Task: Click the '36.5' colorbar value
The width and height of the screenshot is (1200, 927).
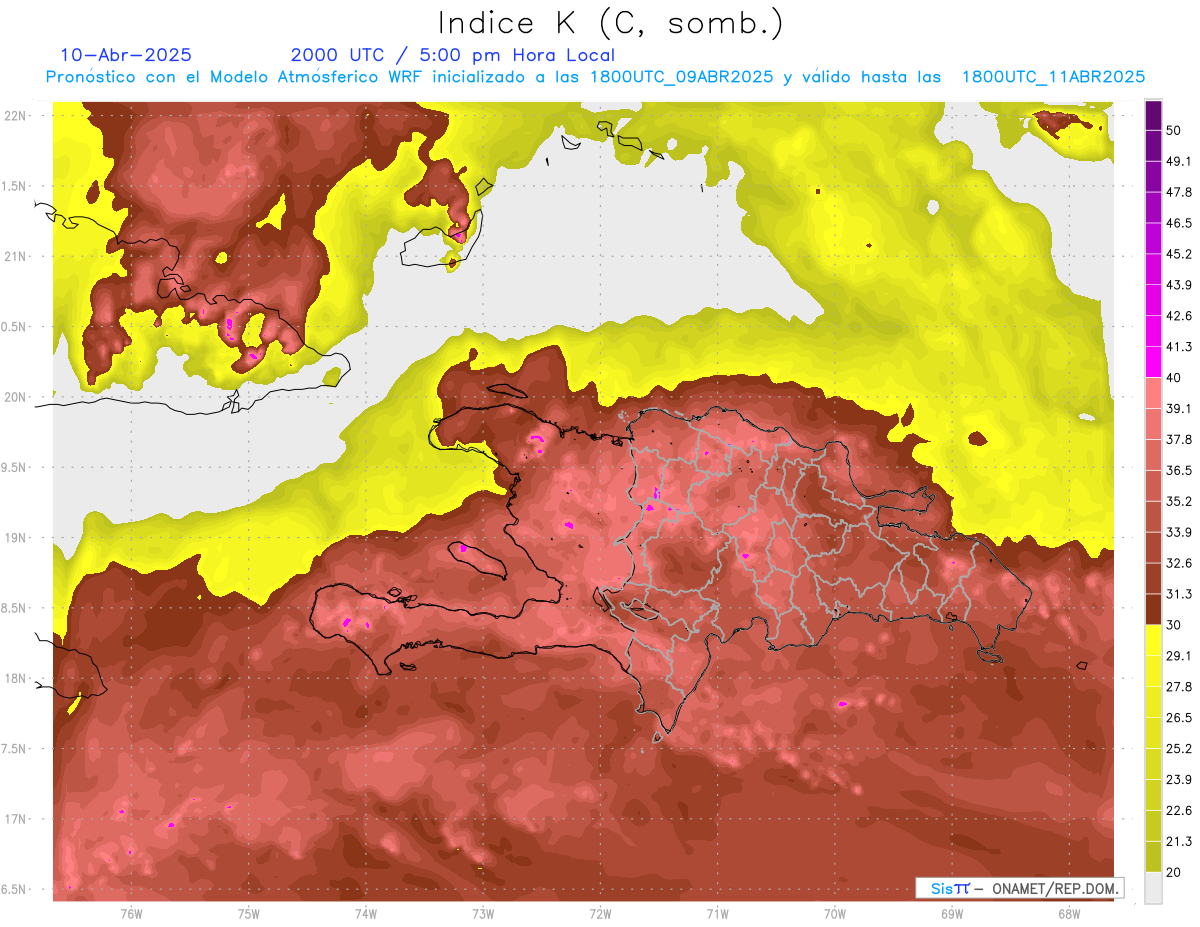Action: [x=1179, y=470]
